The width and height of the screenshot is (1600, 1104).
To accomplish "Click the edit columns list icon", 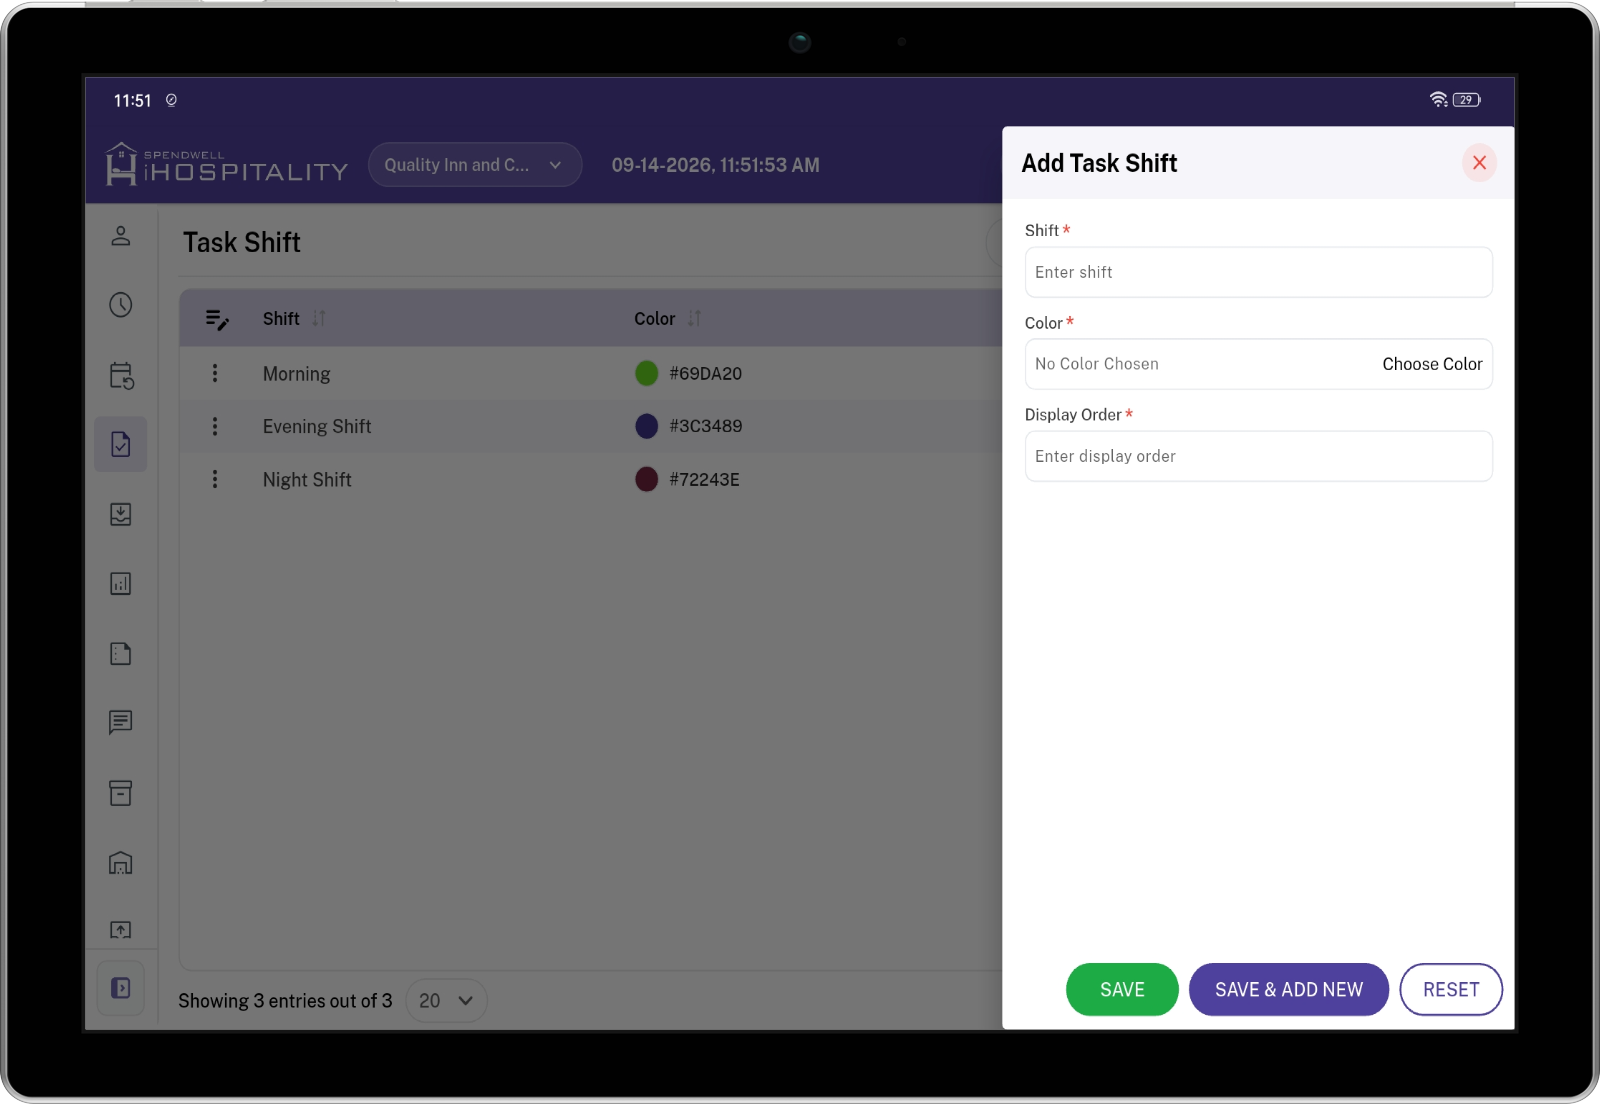I will 217,319.
